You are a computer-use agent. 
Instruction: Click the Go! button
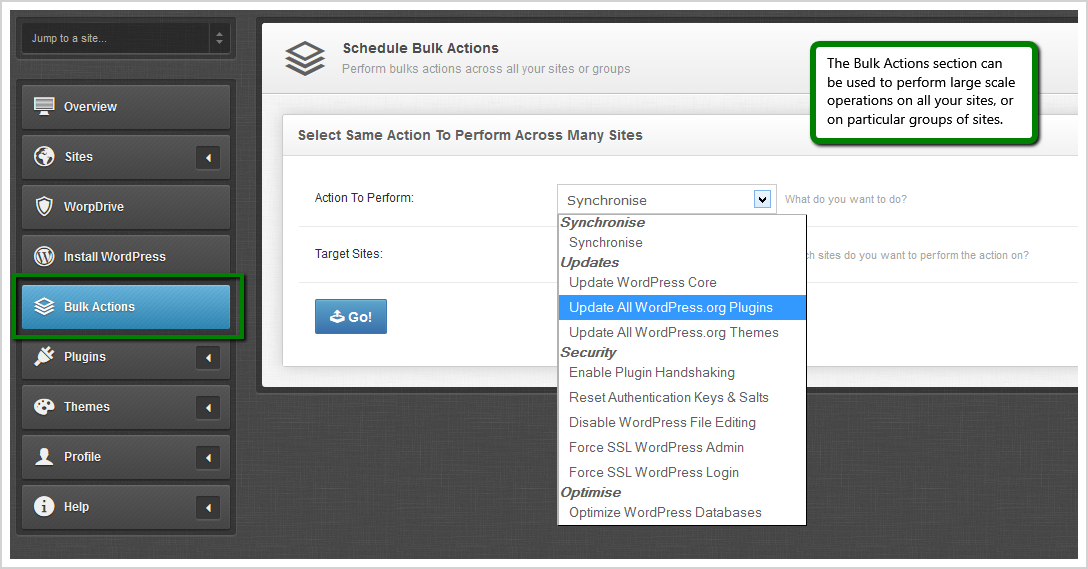(351, 316)
